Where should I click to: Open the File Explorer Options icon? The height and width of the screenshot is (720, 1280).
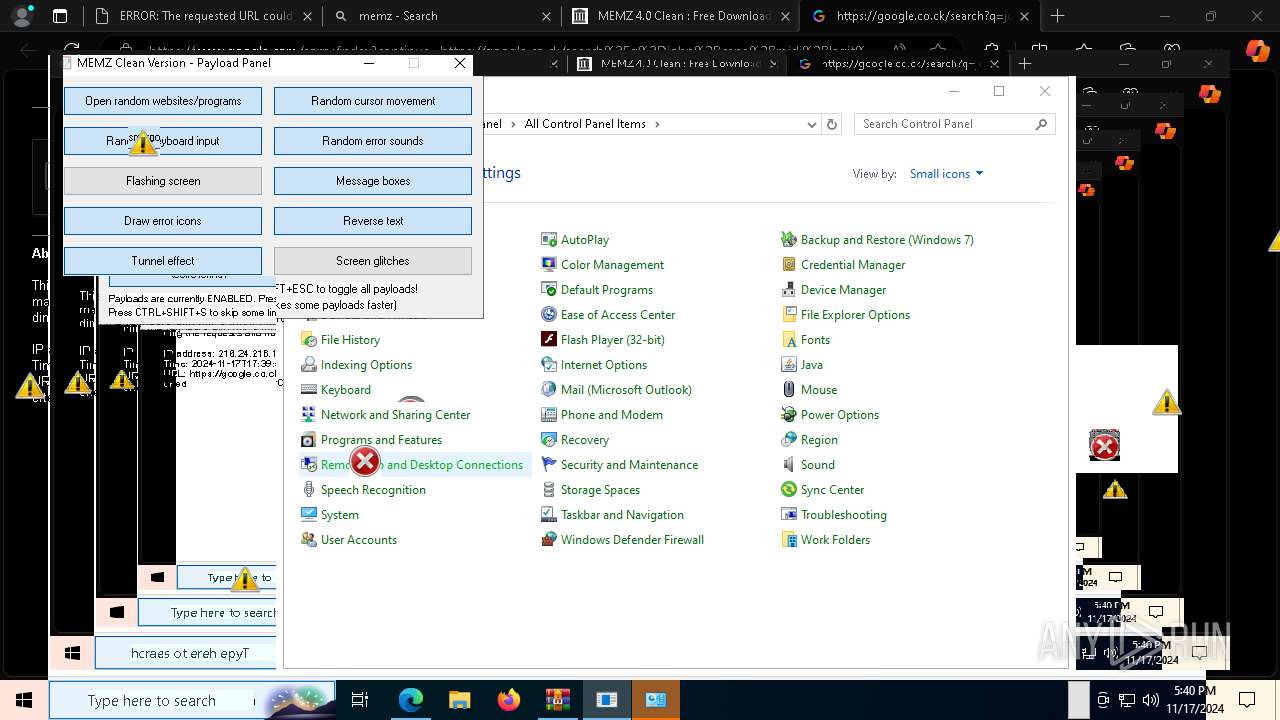[x=789, y=315]
